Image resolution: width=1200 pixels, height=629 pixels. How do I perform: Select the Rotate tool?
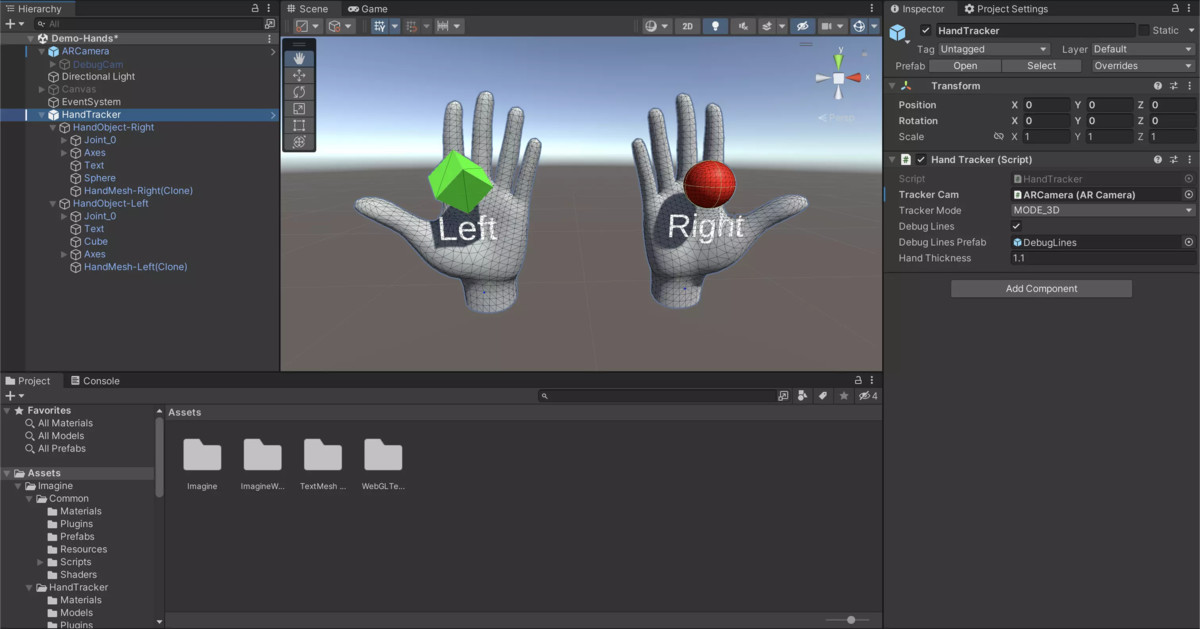(300, 92)
